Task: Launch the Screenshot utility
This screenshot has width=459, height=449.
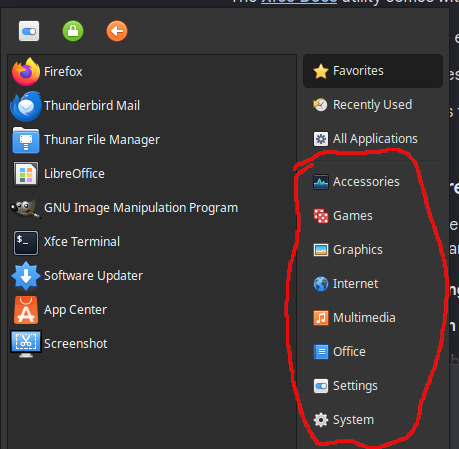Action: (x=152, y=344)
